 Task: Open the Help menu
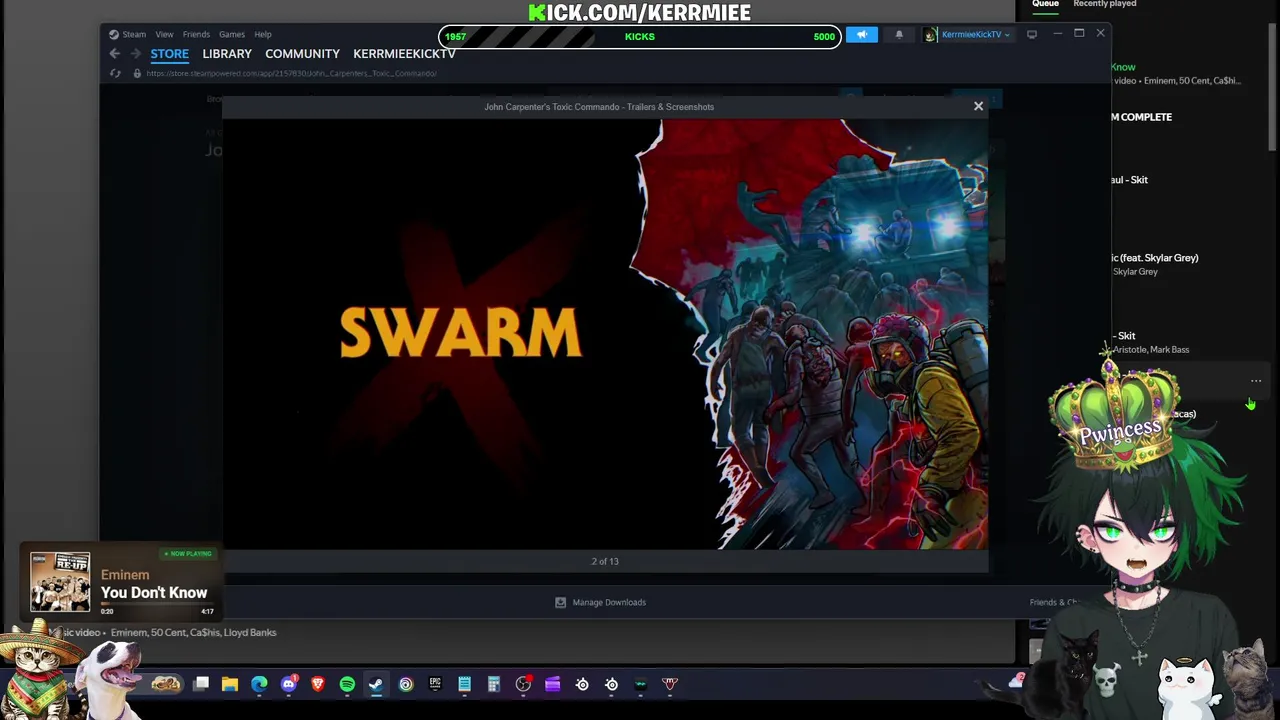[x=262, y=34]
